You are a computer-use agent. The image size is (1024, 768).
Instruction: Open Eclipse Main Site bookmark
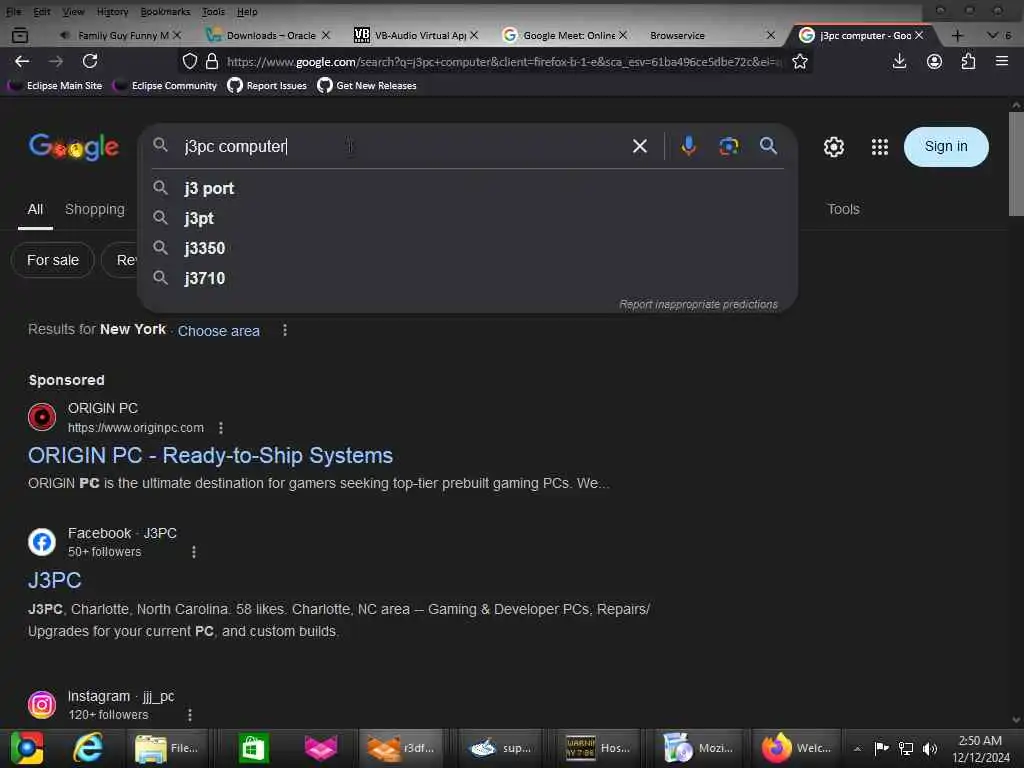pos(56,86)
